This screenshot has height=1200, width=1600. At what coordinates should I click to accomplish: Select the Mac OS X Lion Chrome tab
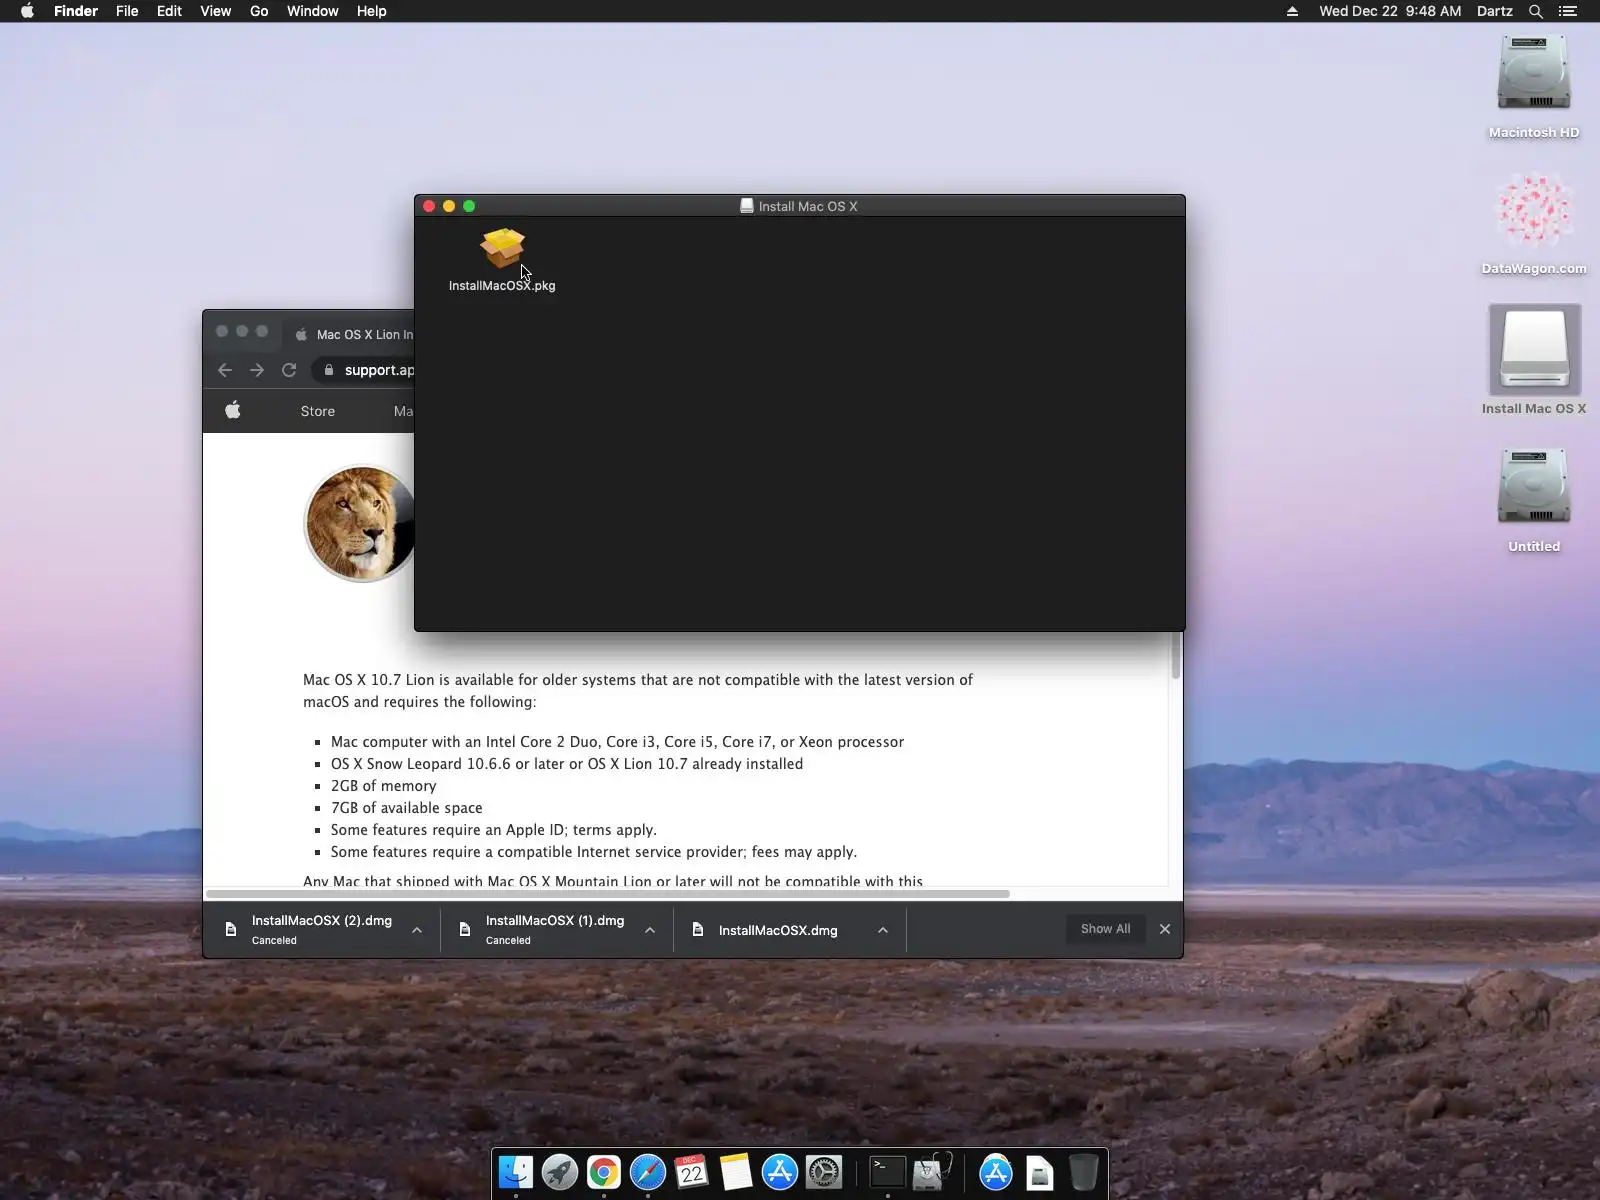click(351, 334)
